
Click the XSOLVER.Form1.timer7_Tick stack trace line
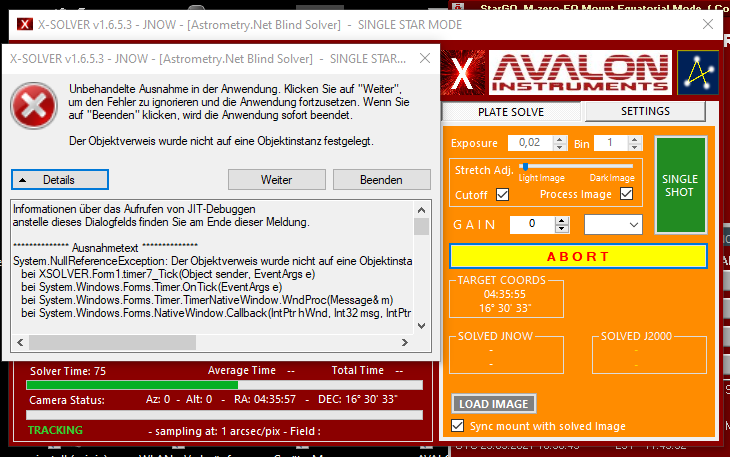[x=168, y=274]
